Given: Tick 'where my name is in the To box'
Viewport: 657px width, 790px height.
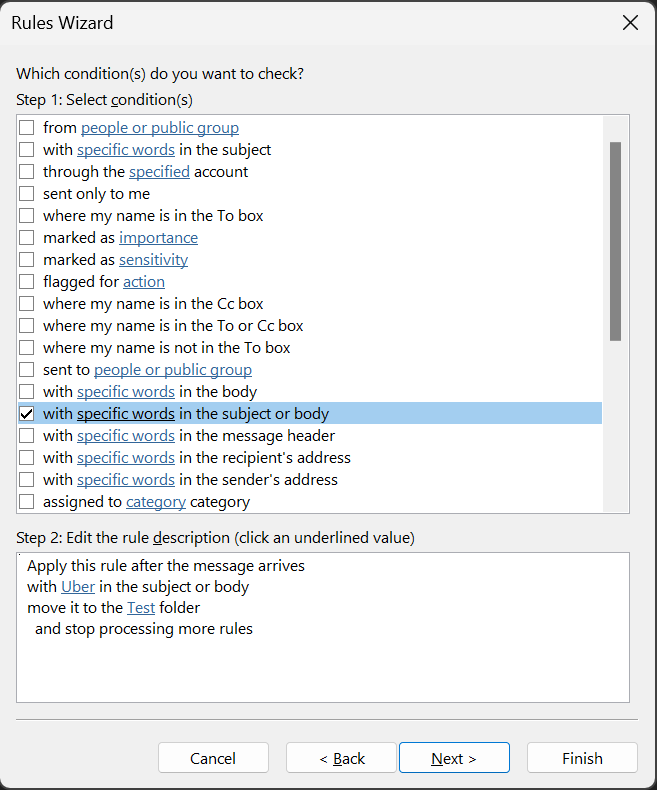Looking at the screenshot, I should (27, 216).
